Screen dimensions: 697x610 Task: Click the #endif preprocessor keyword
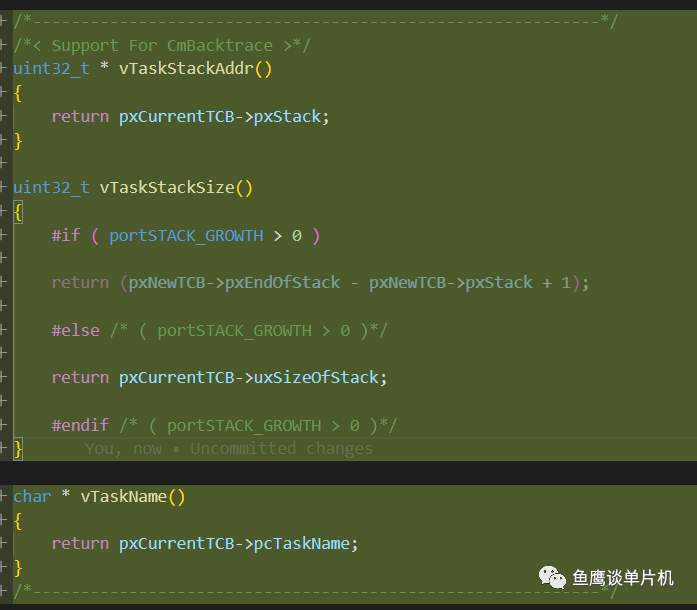tap(80, 425)
